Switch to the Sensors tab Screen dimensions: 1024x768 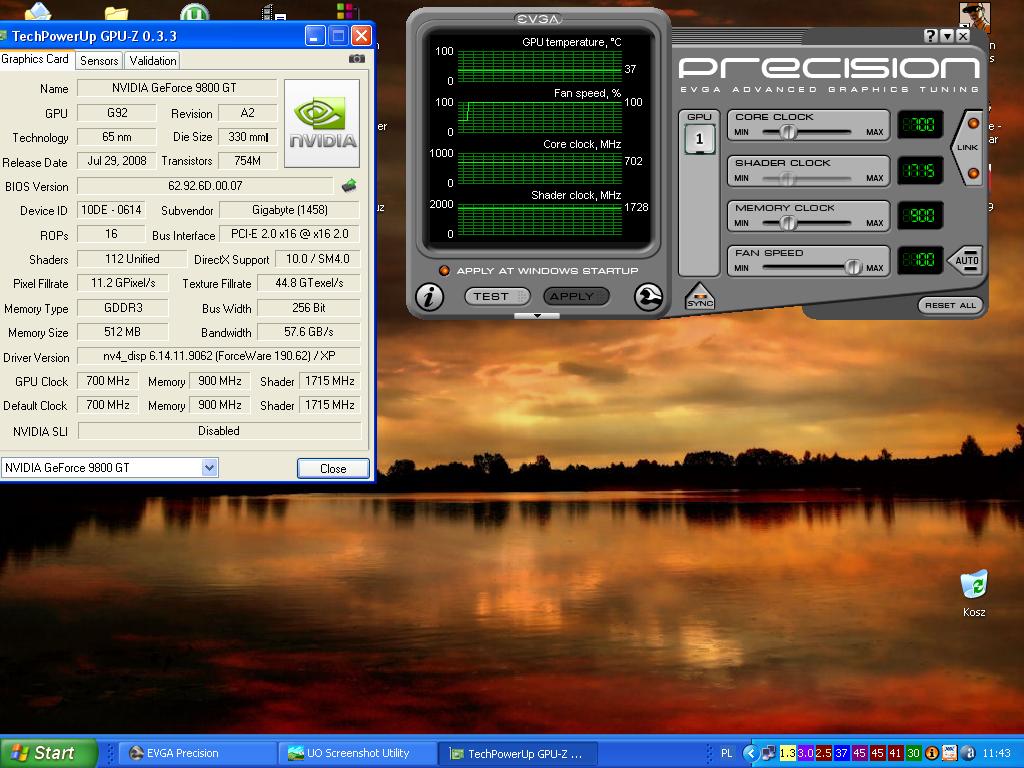pyautogui.click(x=99, y=61)
